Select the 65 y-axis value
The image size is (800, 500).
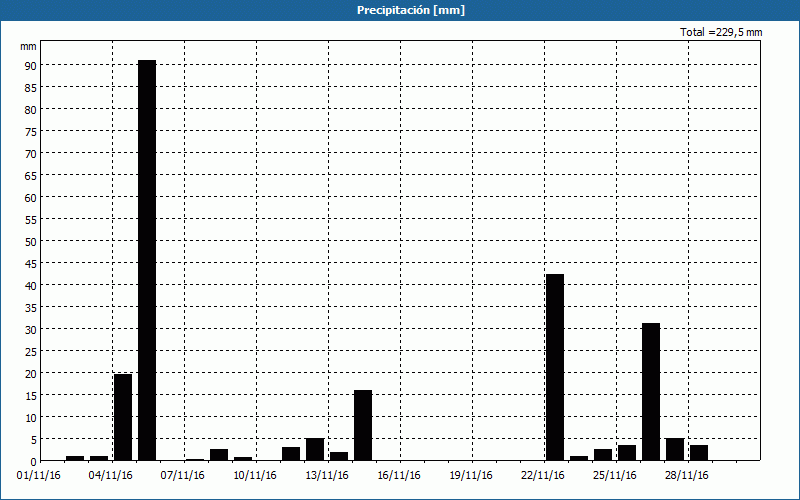[31, 176]
